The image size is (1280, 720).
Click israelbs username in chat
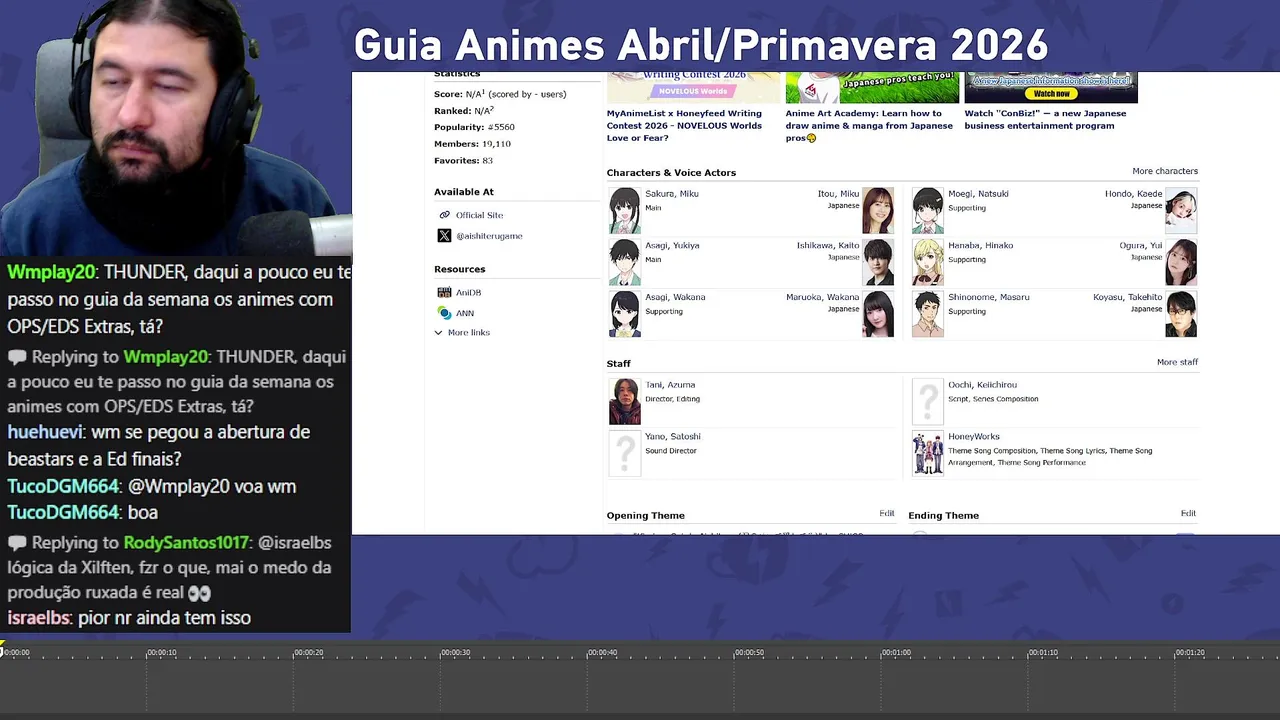click(x=38, y=618)
